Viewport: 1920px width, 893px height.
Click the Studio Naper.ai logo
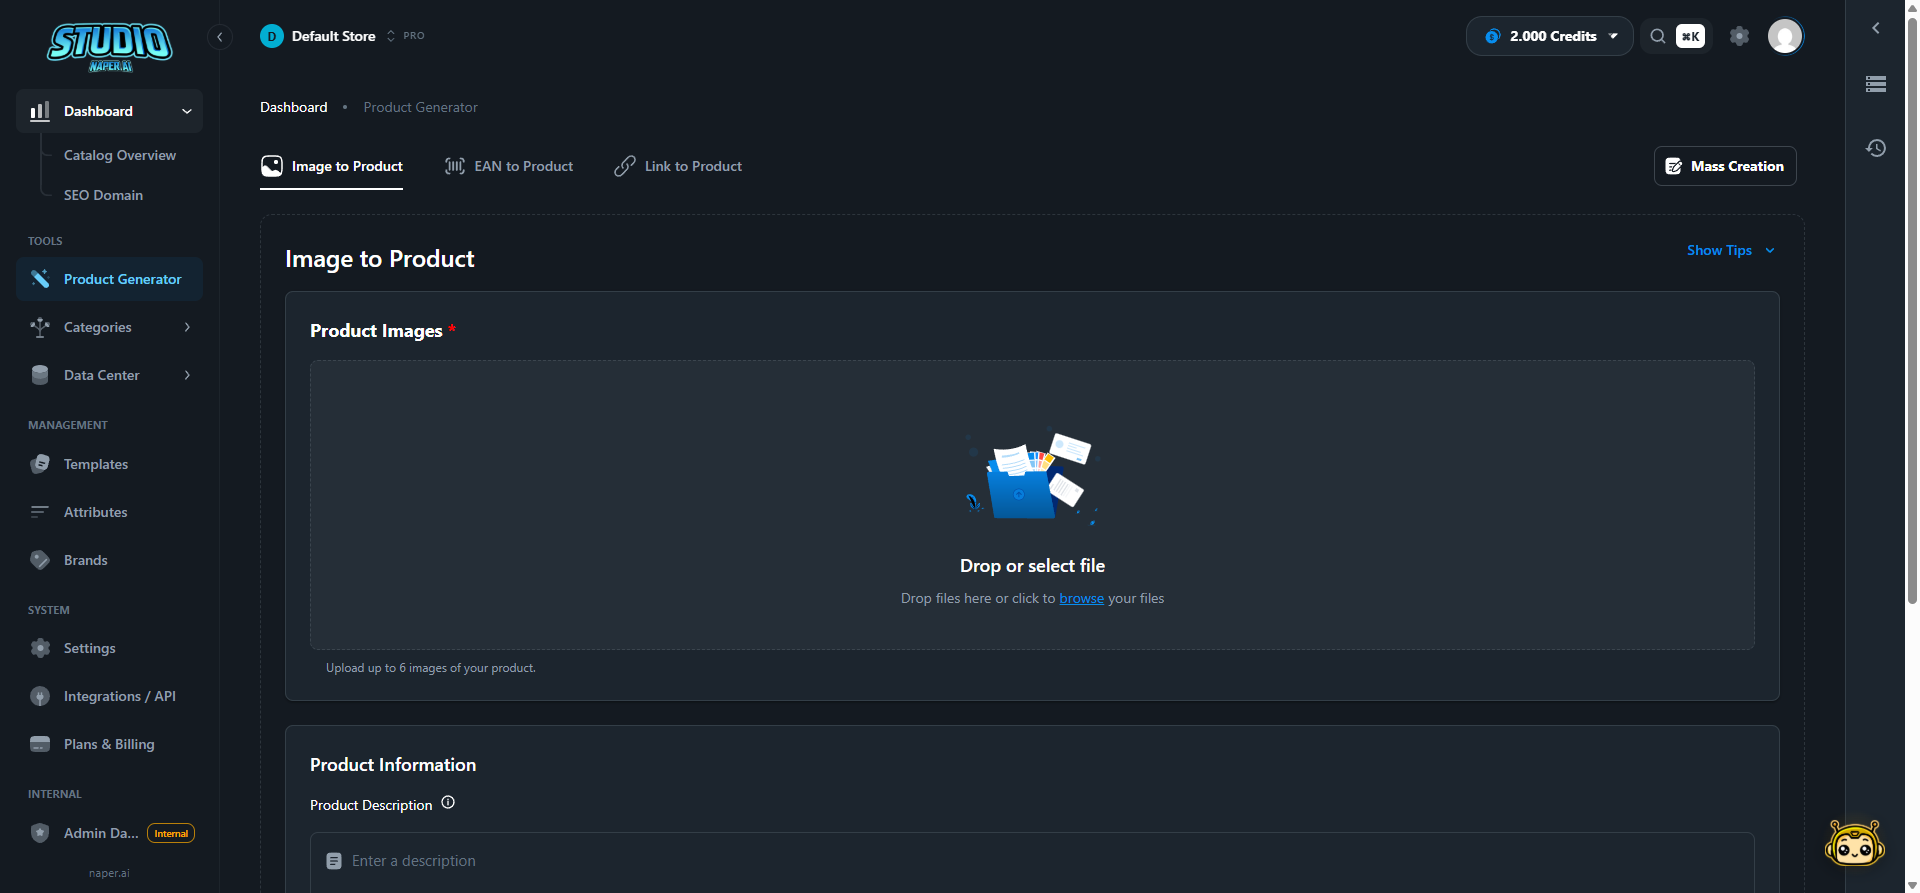(110, 46)
